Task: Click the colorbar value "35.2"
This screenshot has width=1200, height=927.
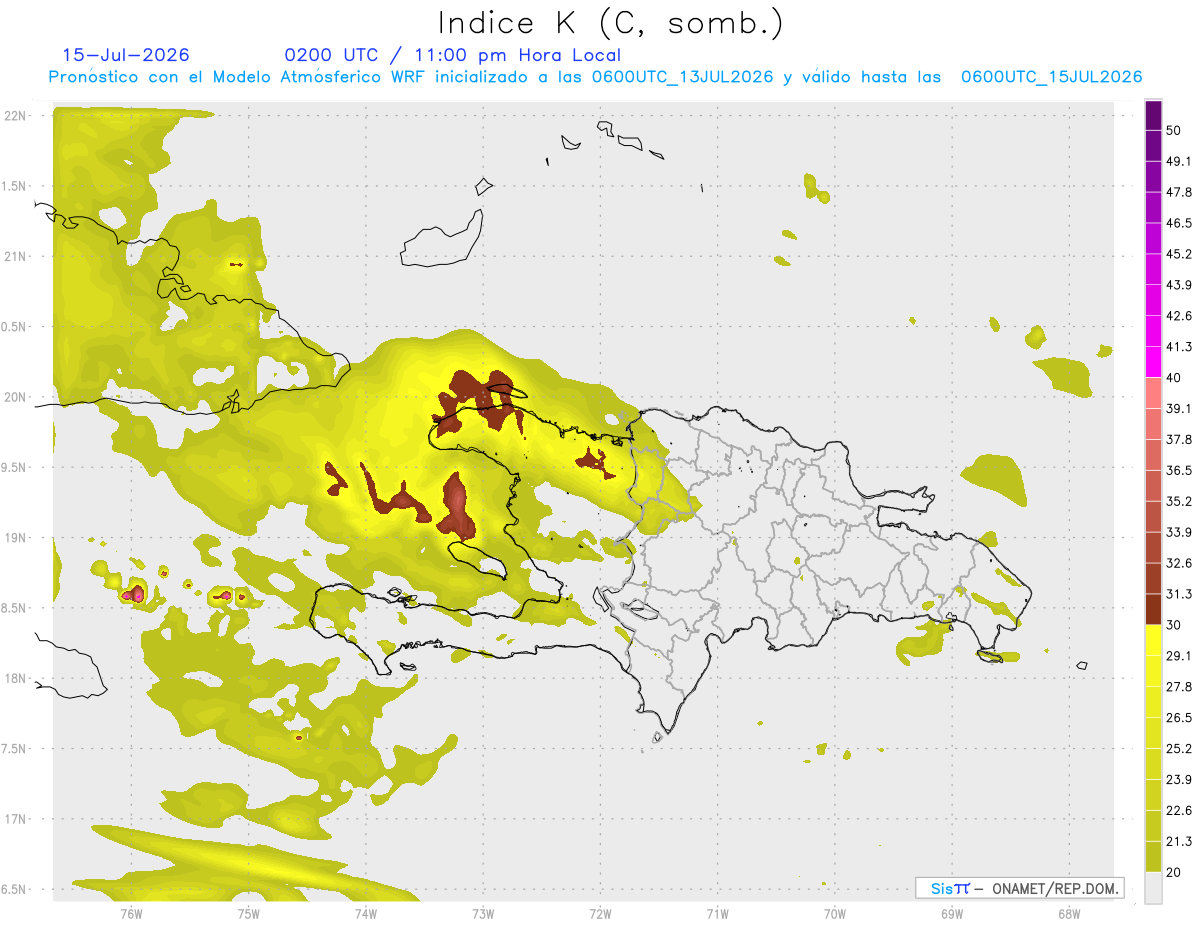Action: coord(1179,502)
